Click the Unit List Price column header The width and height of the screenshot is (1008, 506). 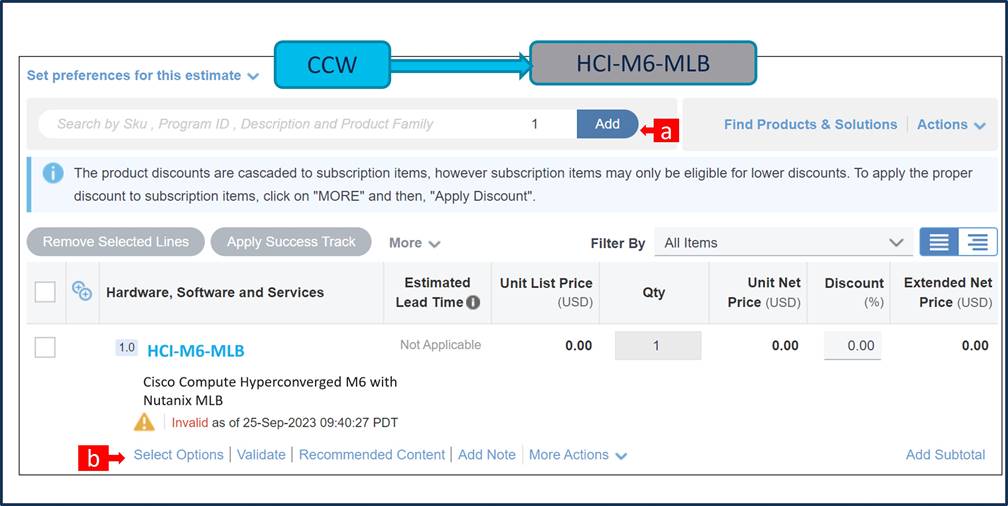[546, 292]
